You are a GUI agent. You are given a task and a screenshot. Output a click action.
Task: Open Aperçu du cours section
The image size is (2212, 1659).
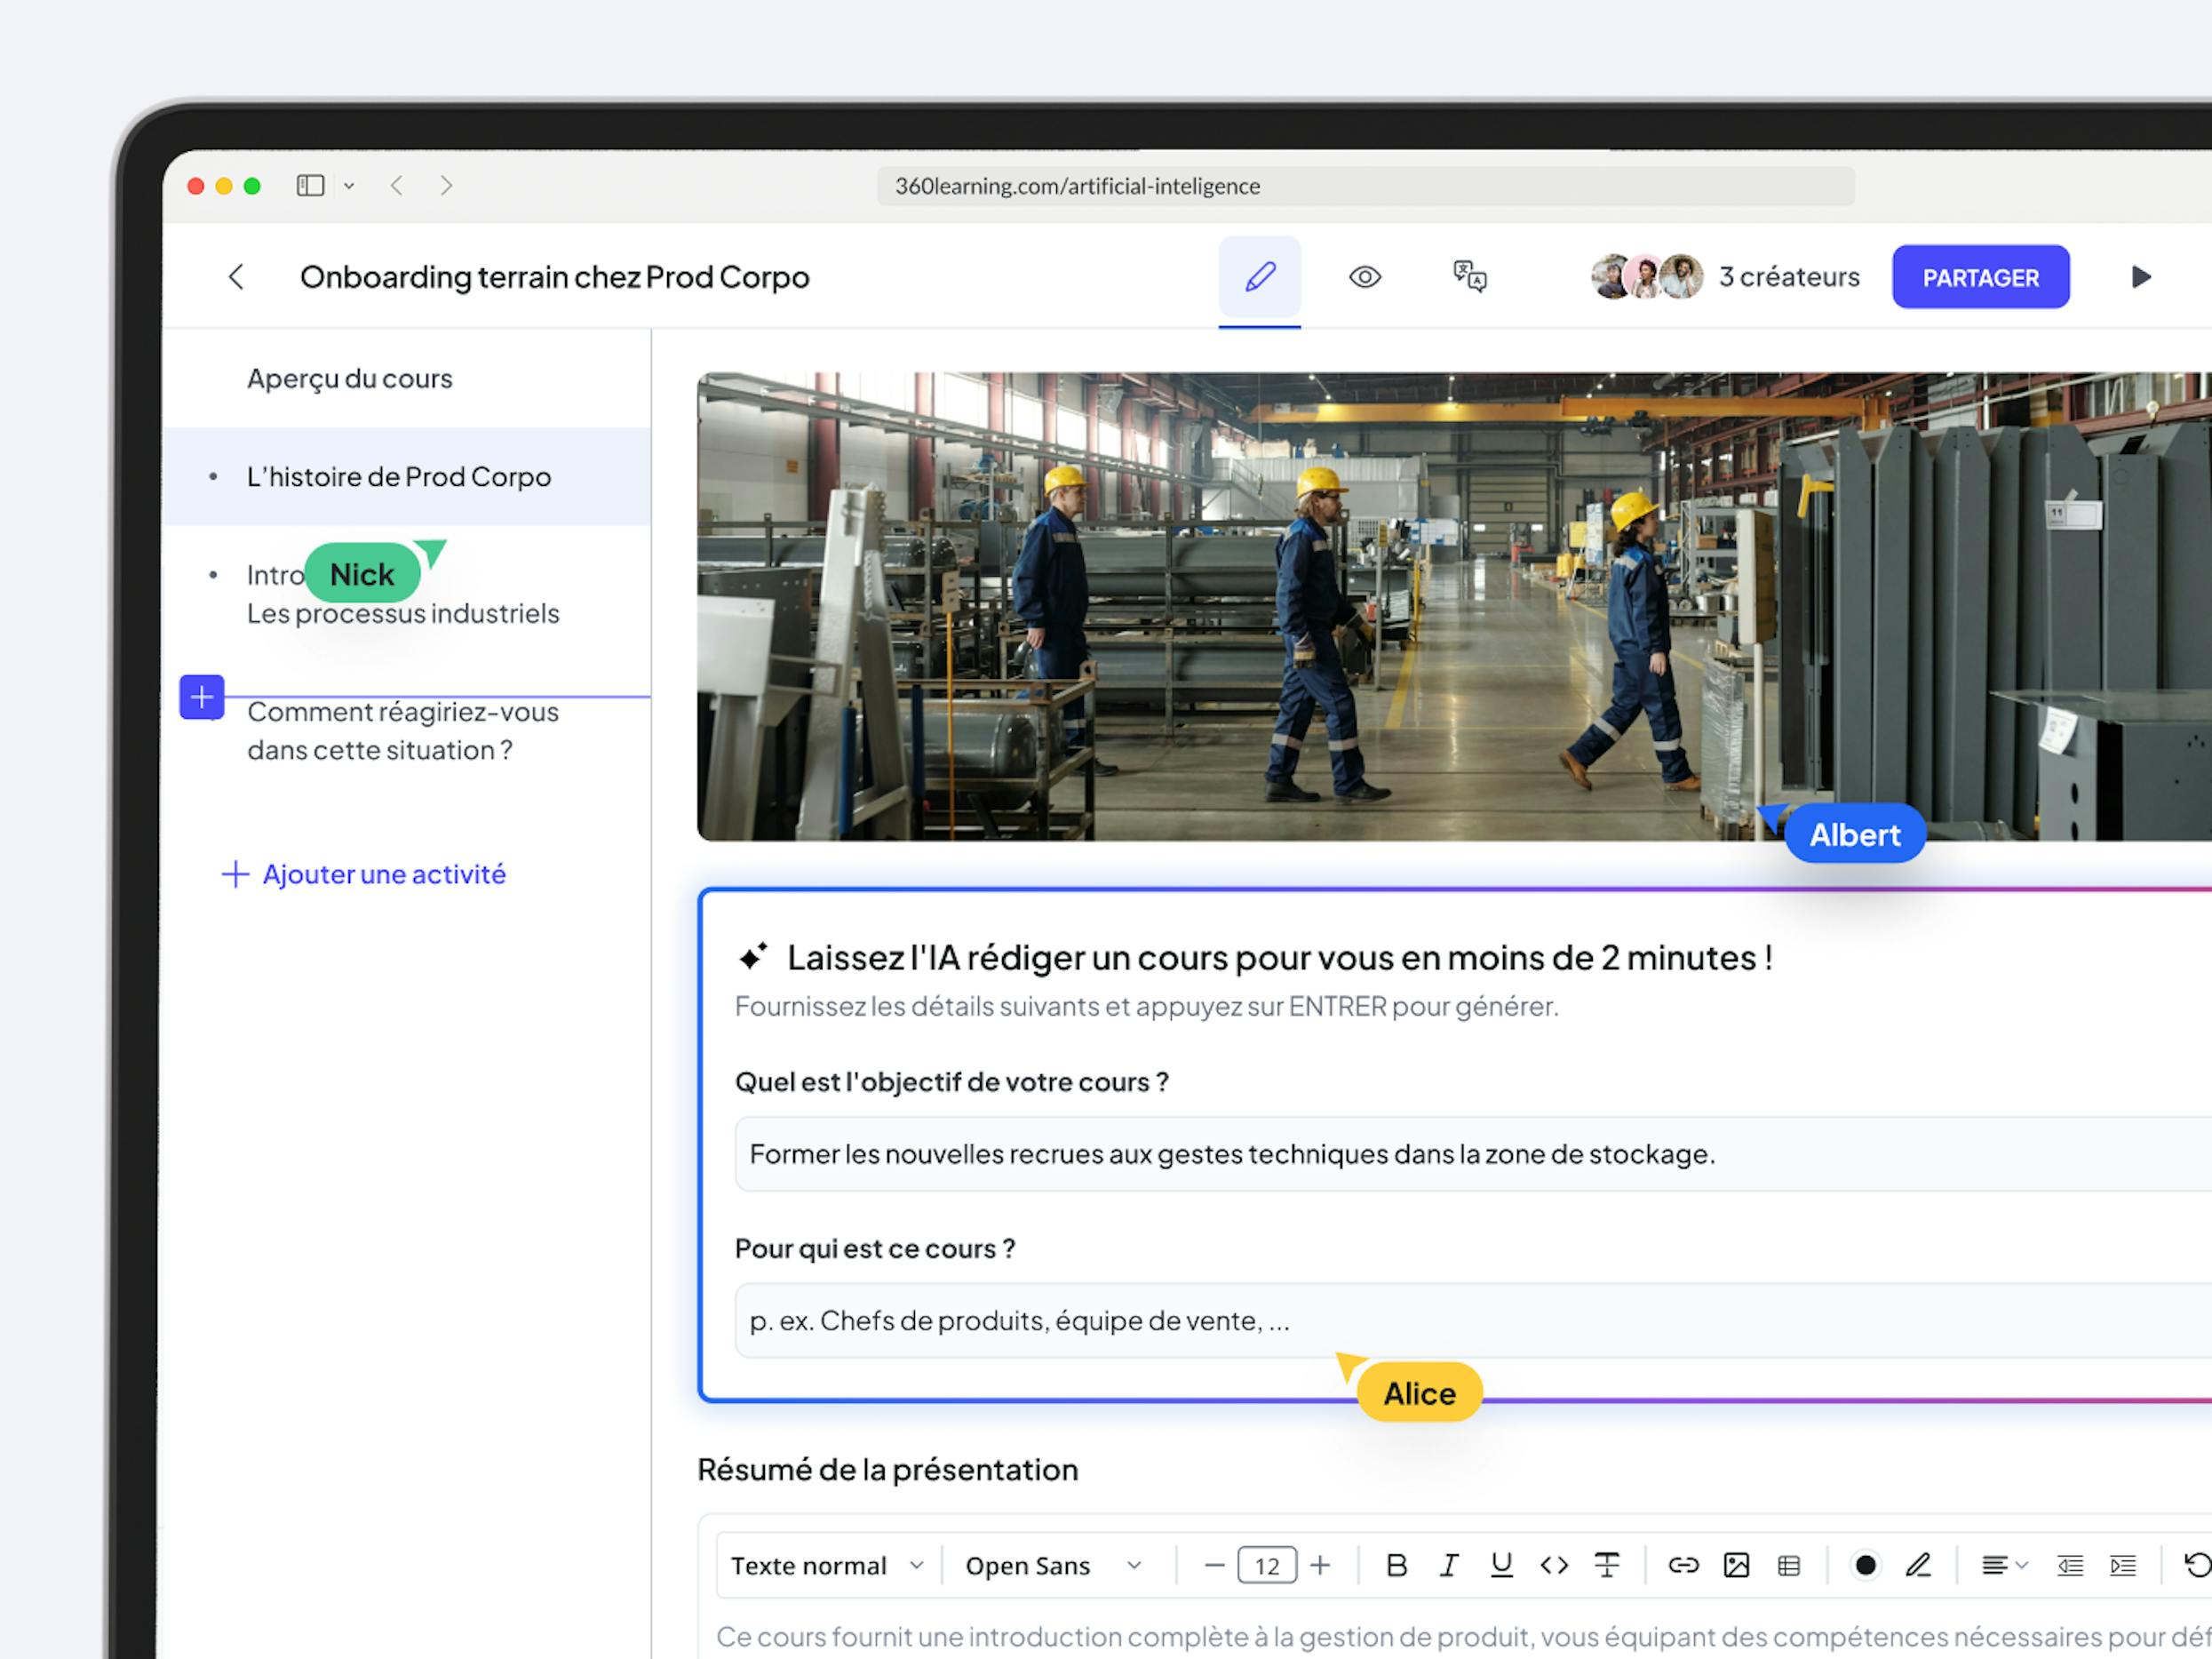point(349,379)
